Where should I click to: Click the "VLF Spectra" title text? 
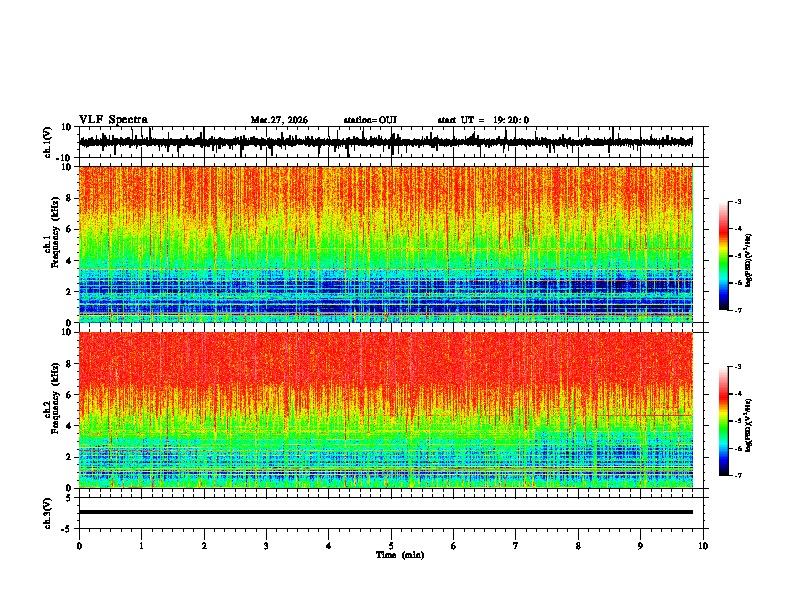[113, 120]
